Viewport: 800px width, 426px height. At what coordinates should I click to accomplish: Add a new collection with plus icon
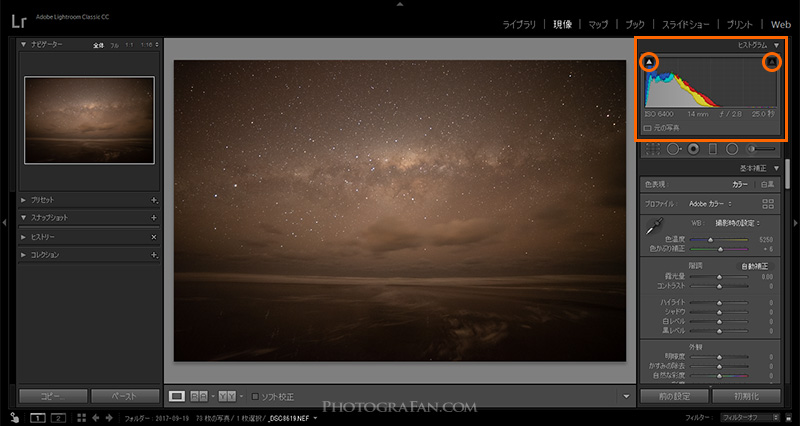154,255
